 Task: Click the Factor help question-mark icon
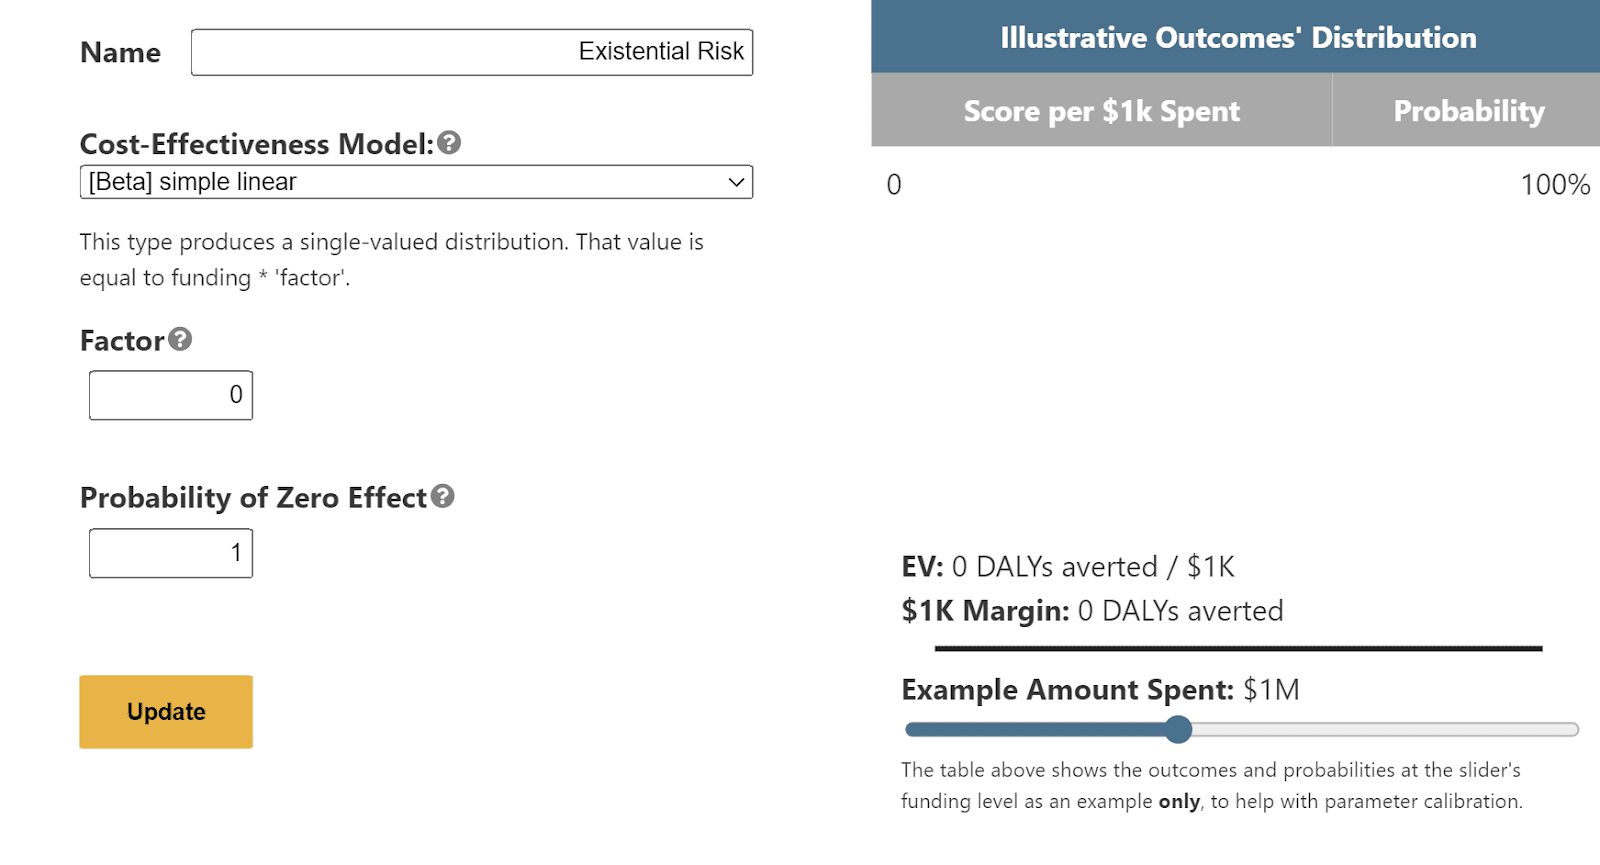pos(180,339)
